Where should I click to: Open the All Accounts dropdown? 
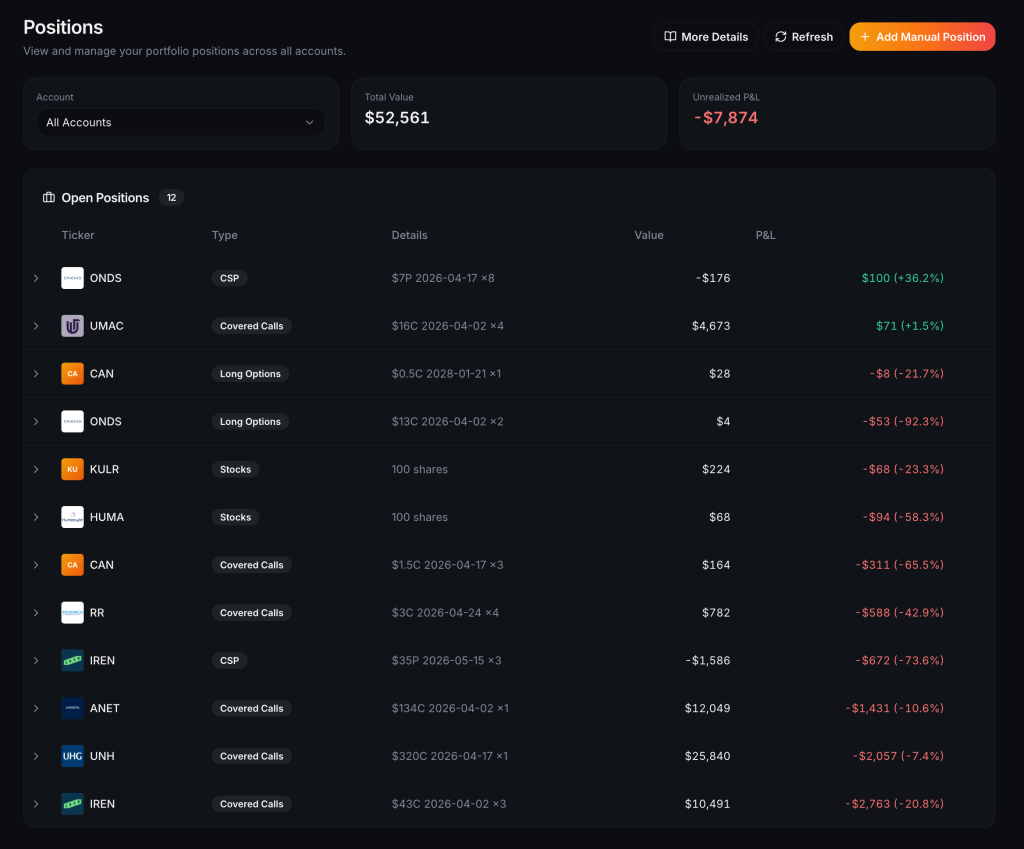tap(180, 122)
